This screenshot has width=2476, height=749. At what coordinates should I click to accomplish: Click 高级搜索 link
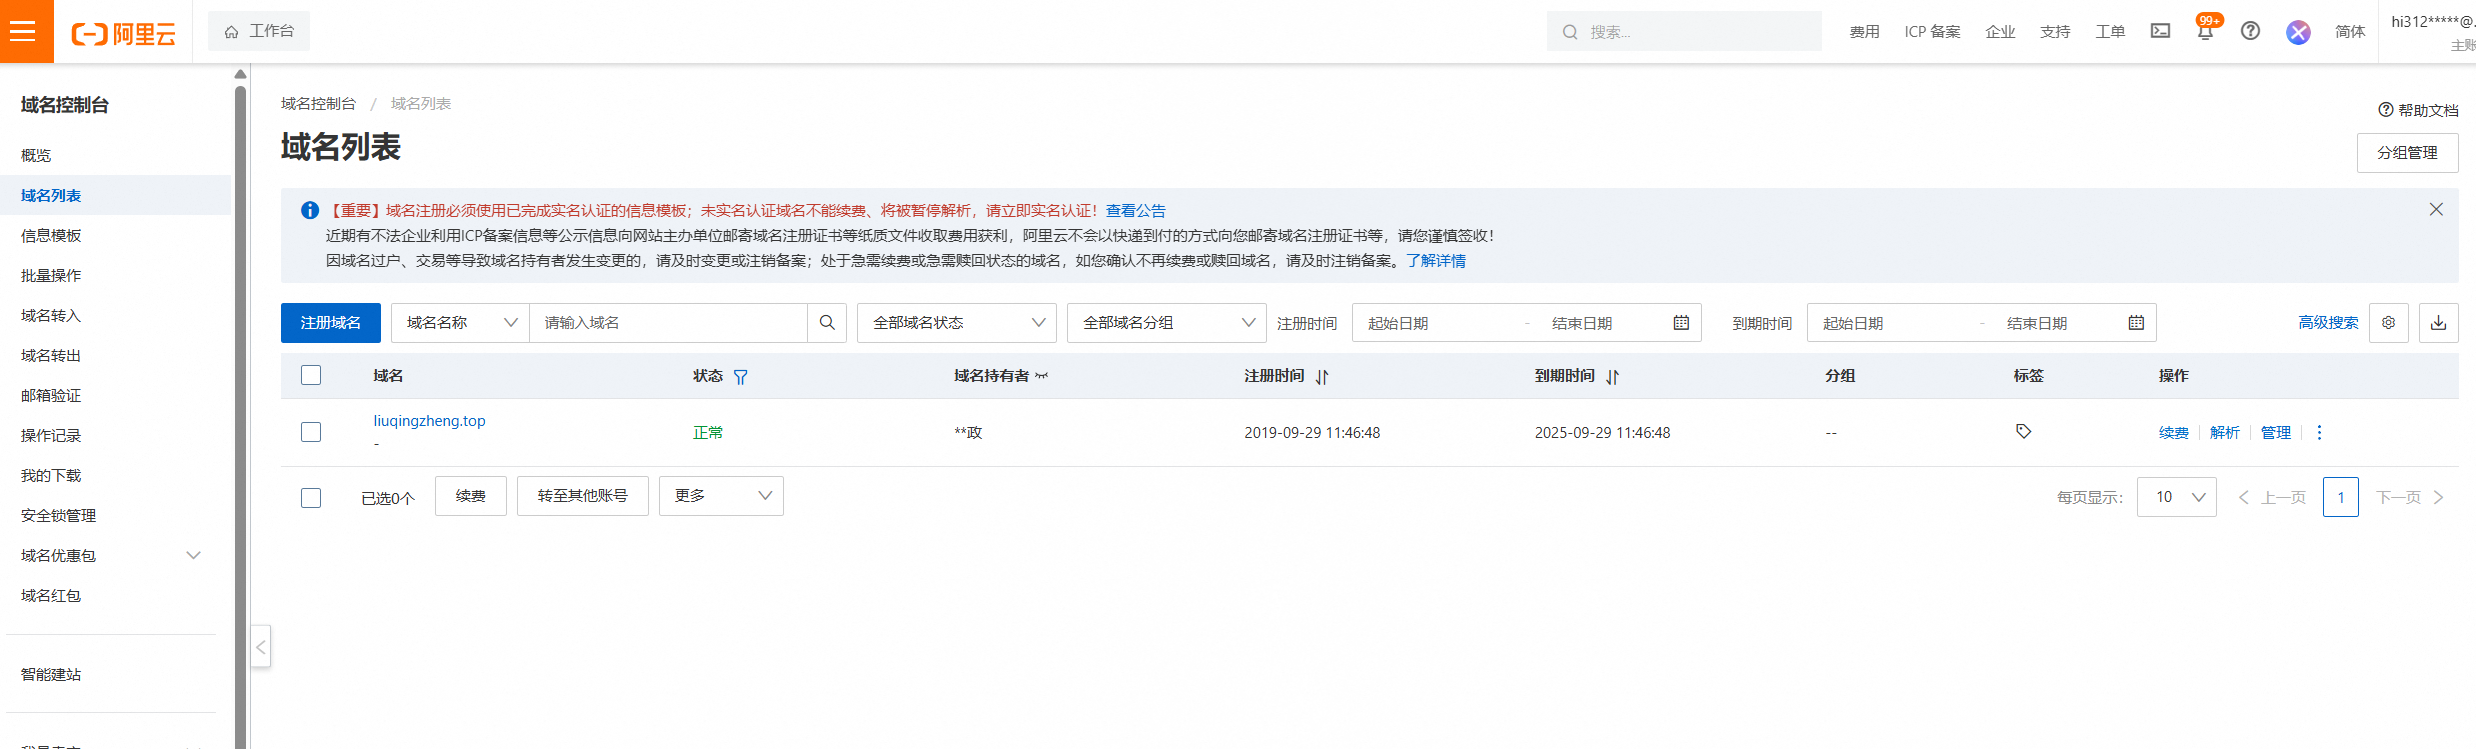[2328, 322]
